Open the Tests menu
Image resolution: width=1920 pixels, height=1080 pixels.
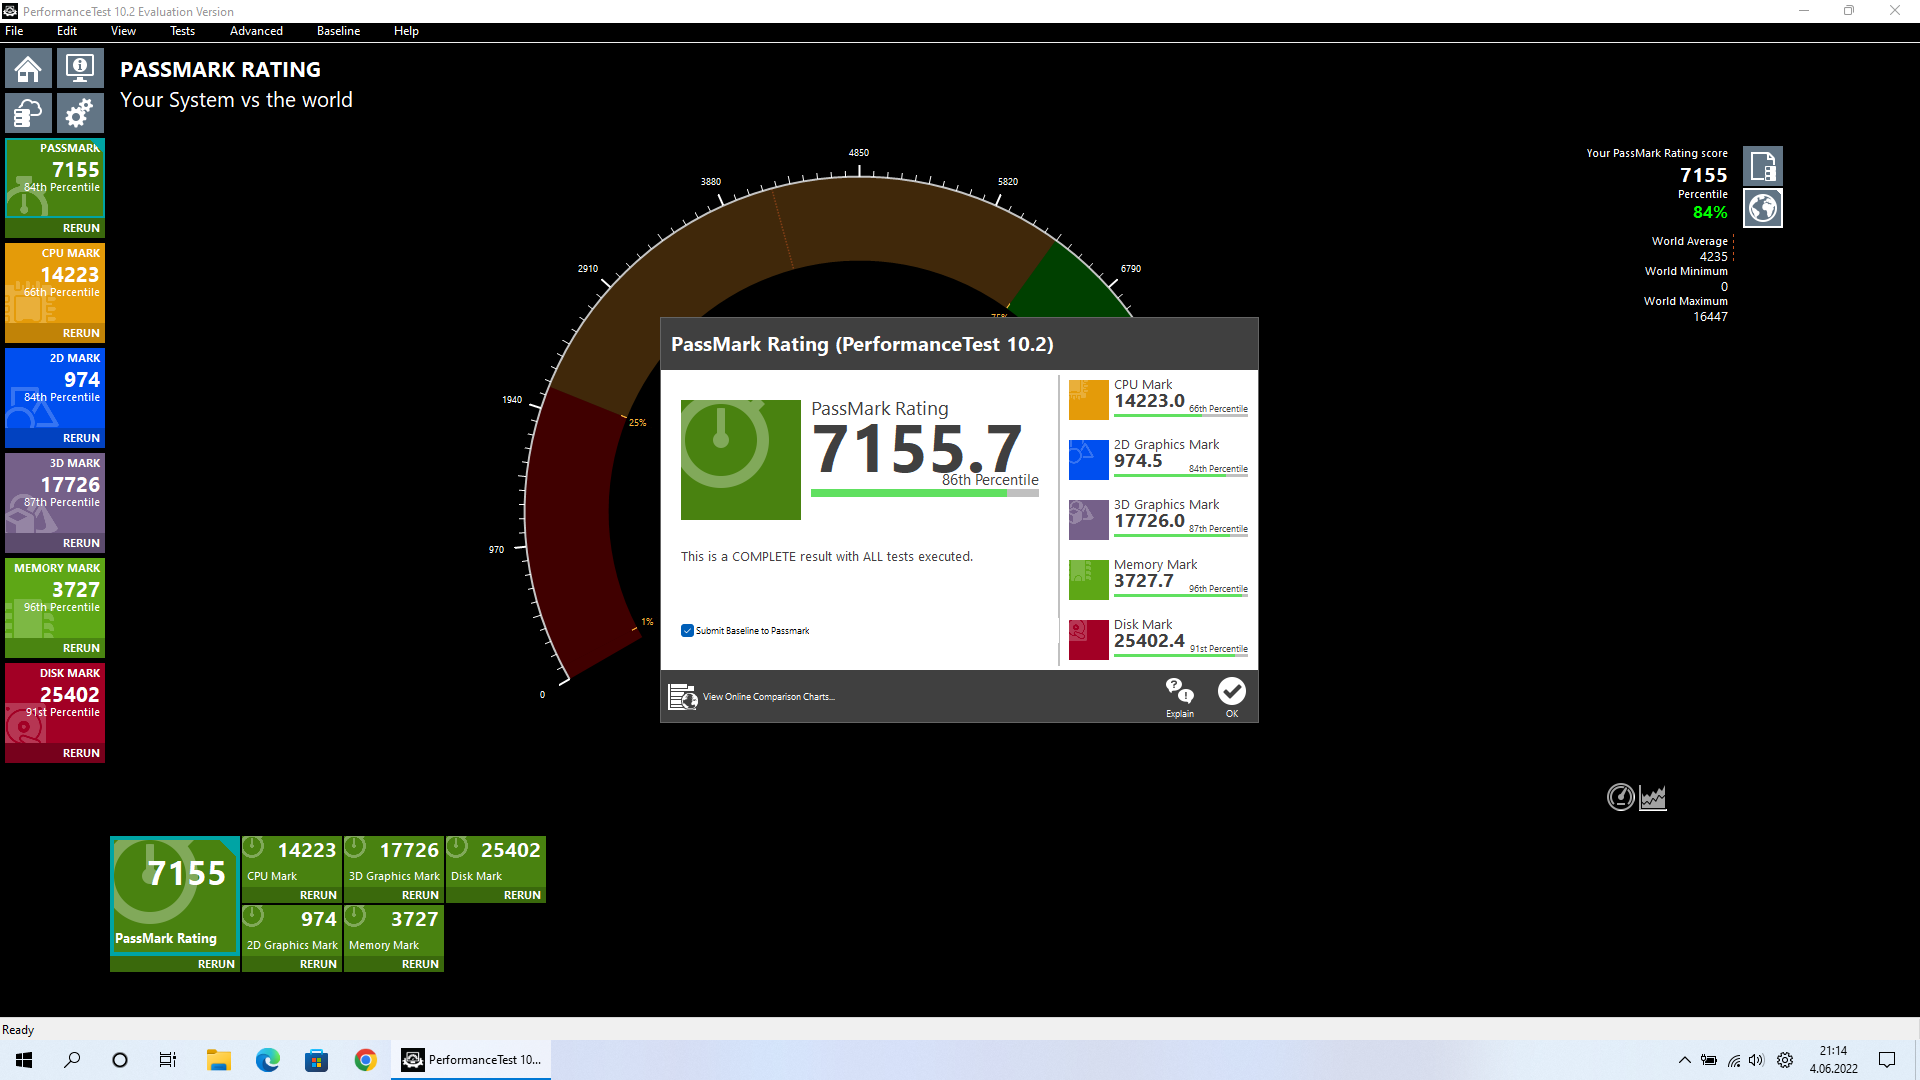[x=182, y=31]
